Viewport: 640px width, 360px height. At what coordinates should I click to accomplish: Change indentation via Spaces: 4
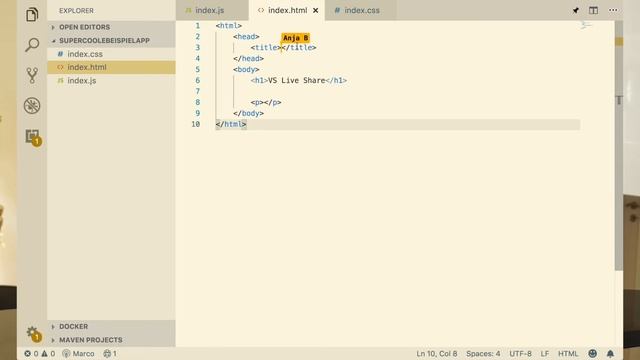pos(483,353)
